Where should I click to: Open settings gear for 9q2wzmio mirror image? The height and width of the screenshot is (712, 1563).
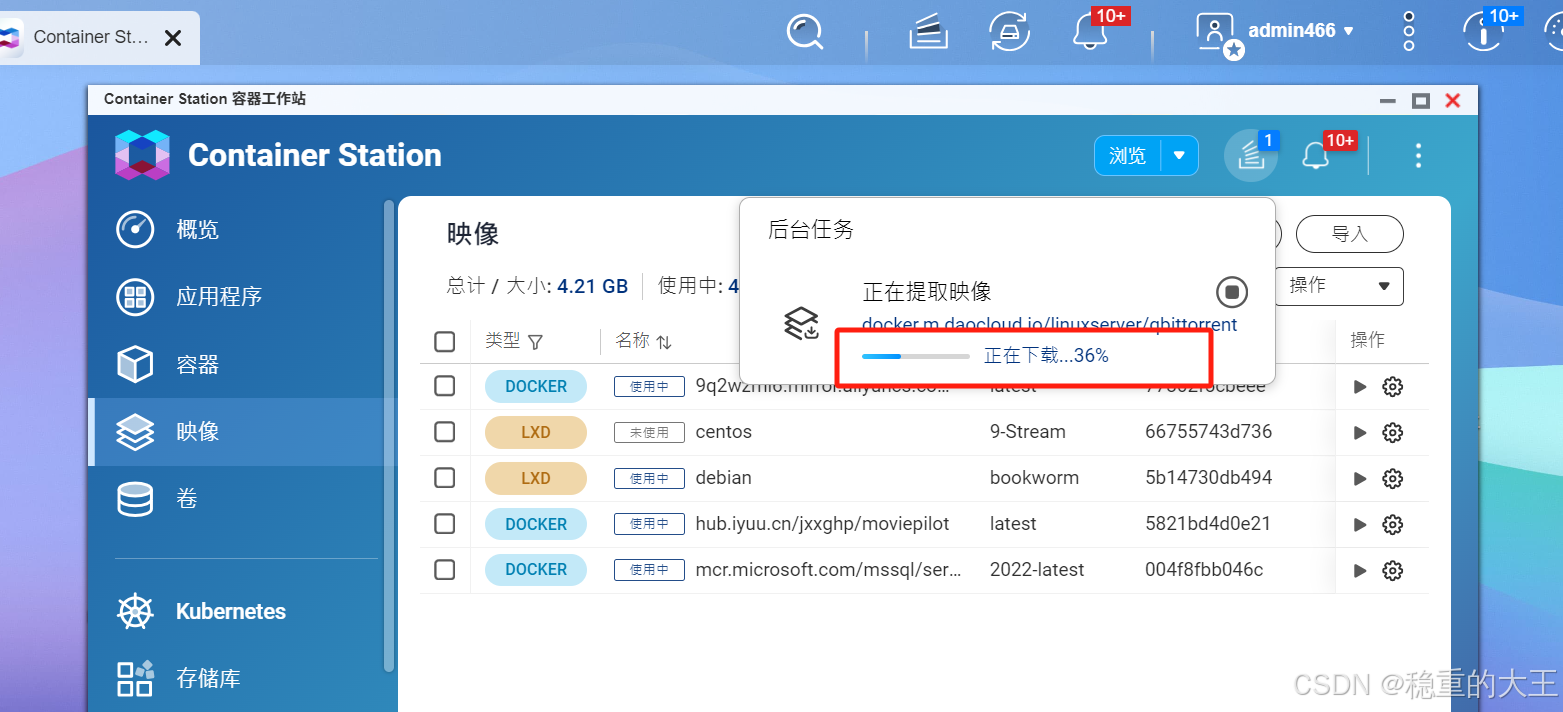pyautogui.click(x=1392, y=387)
